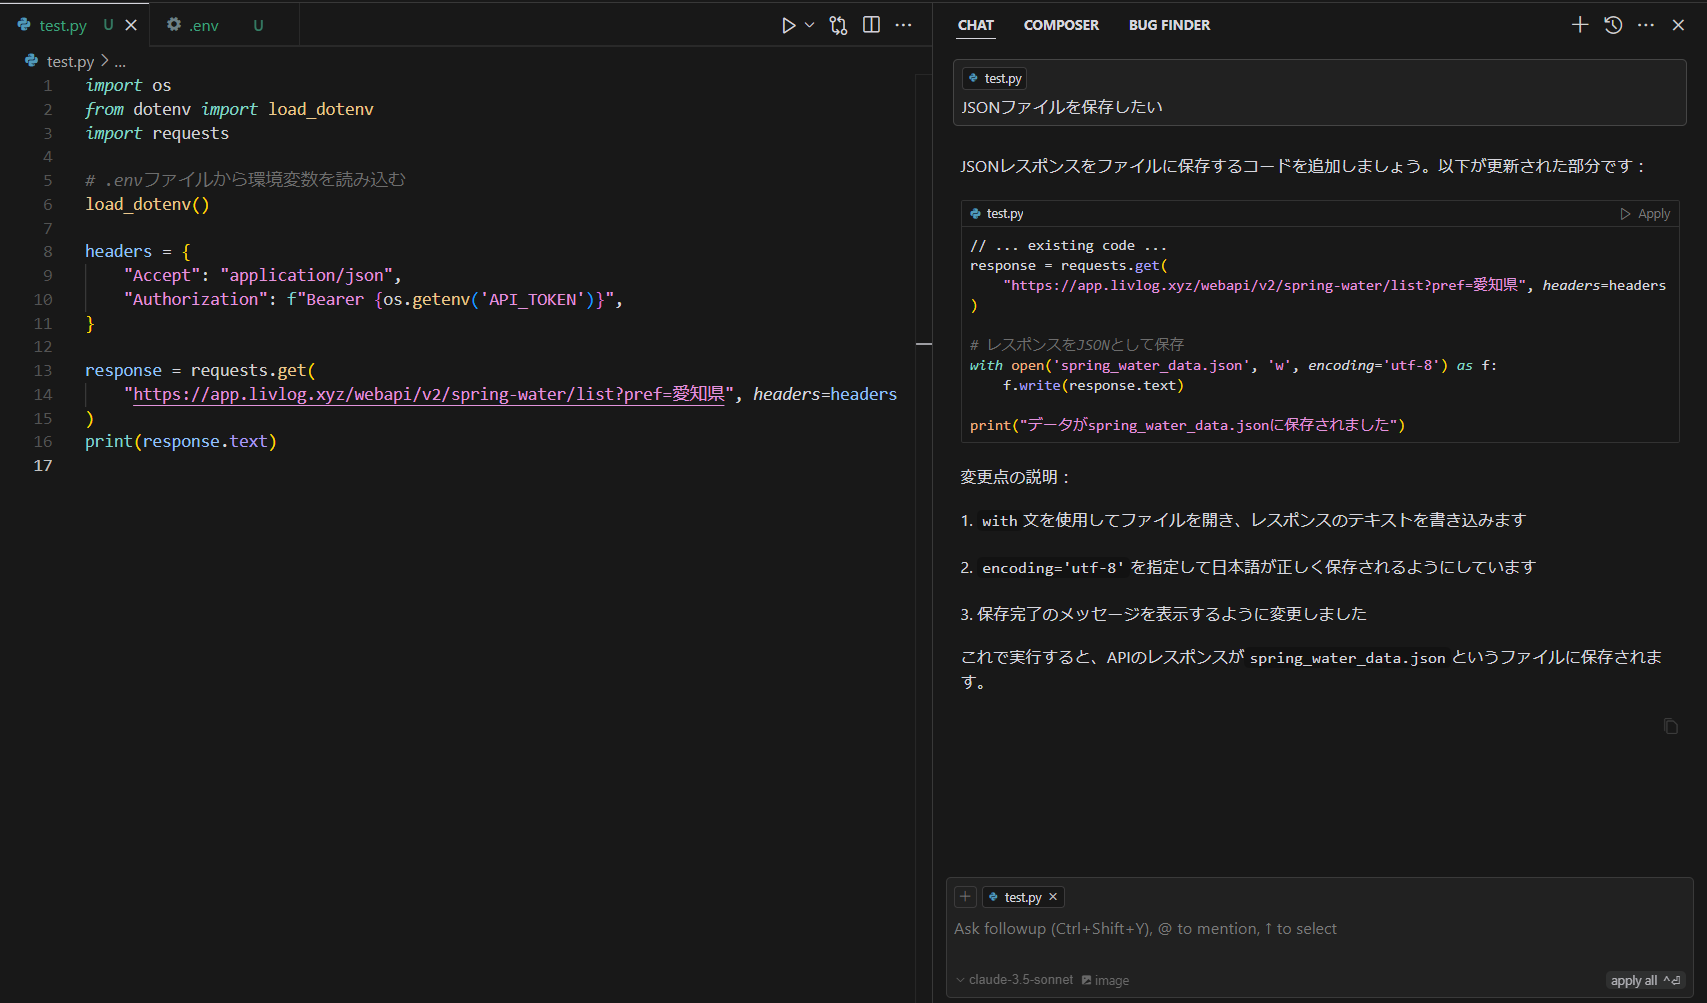Screen dimensions: 1707x1003
Task: Show chat history with the clock icon
Action: coord(1613,25)
